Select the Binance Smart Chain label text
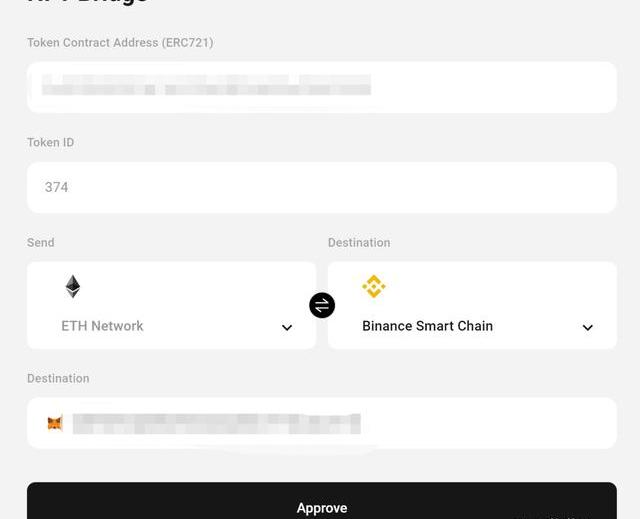Viewport: 640px width, 519px height. (x=427, y=326)
